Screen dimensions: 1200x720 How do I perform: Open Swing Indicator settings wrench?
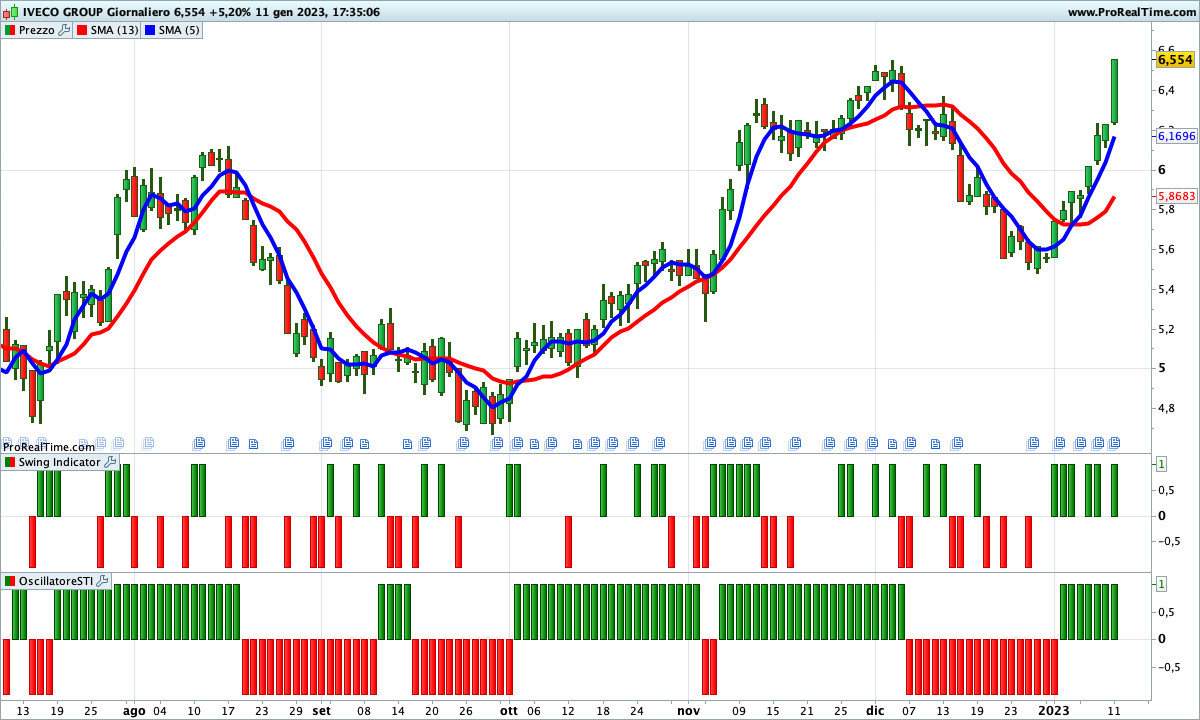point(110,462)
